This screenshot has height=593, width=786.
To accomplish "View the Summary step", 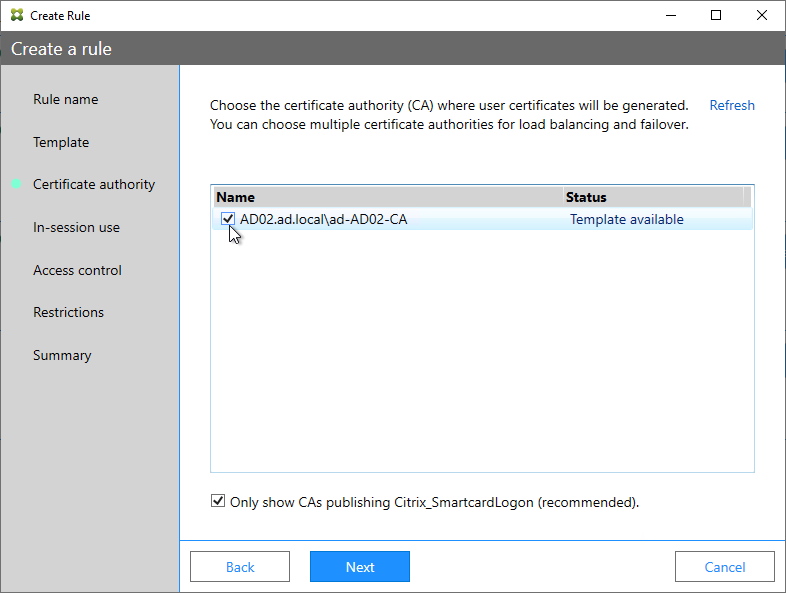I will (62, 355).
